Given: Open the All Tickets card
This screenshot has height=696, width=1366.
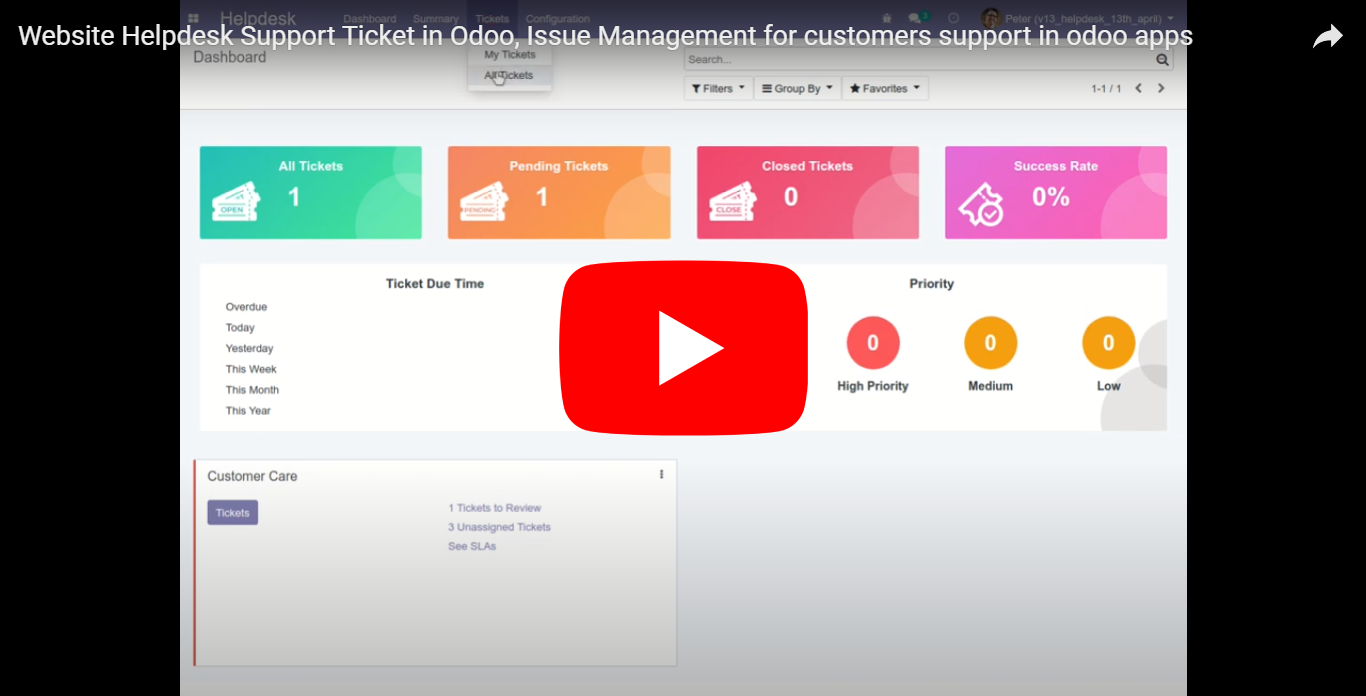Looking at the screenshot, I should (311, 193).
